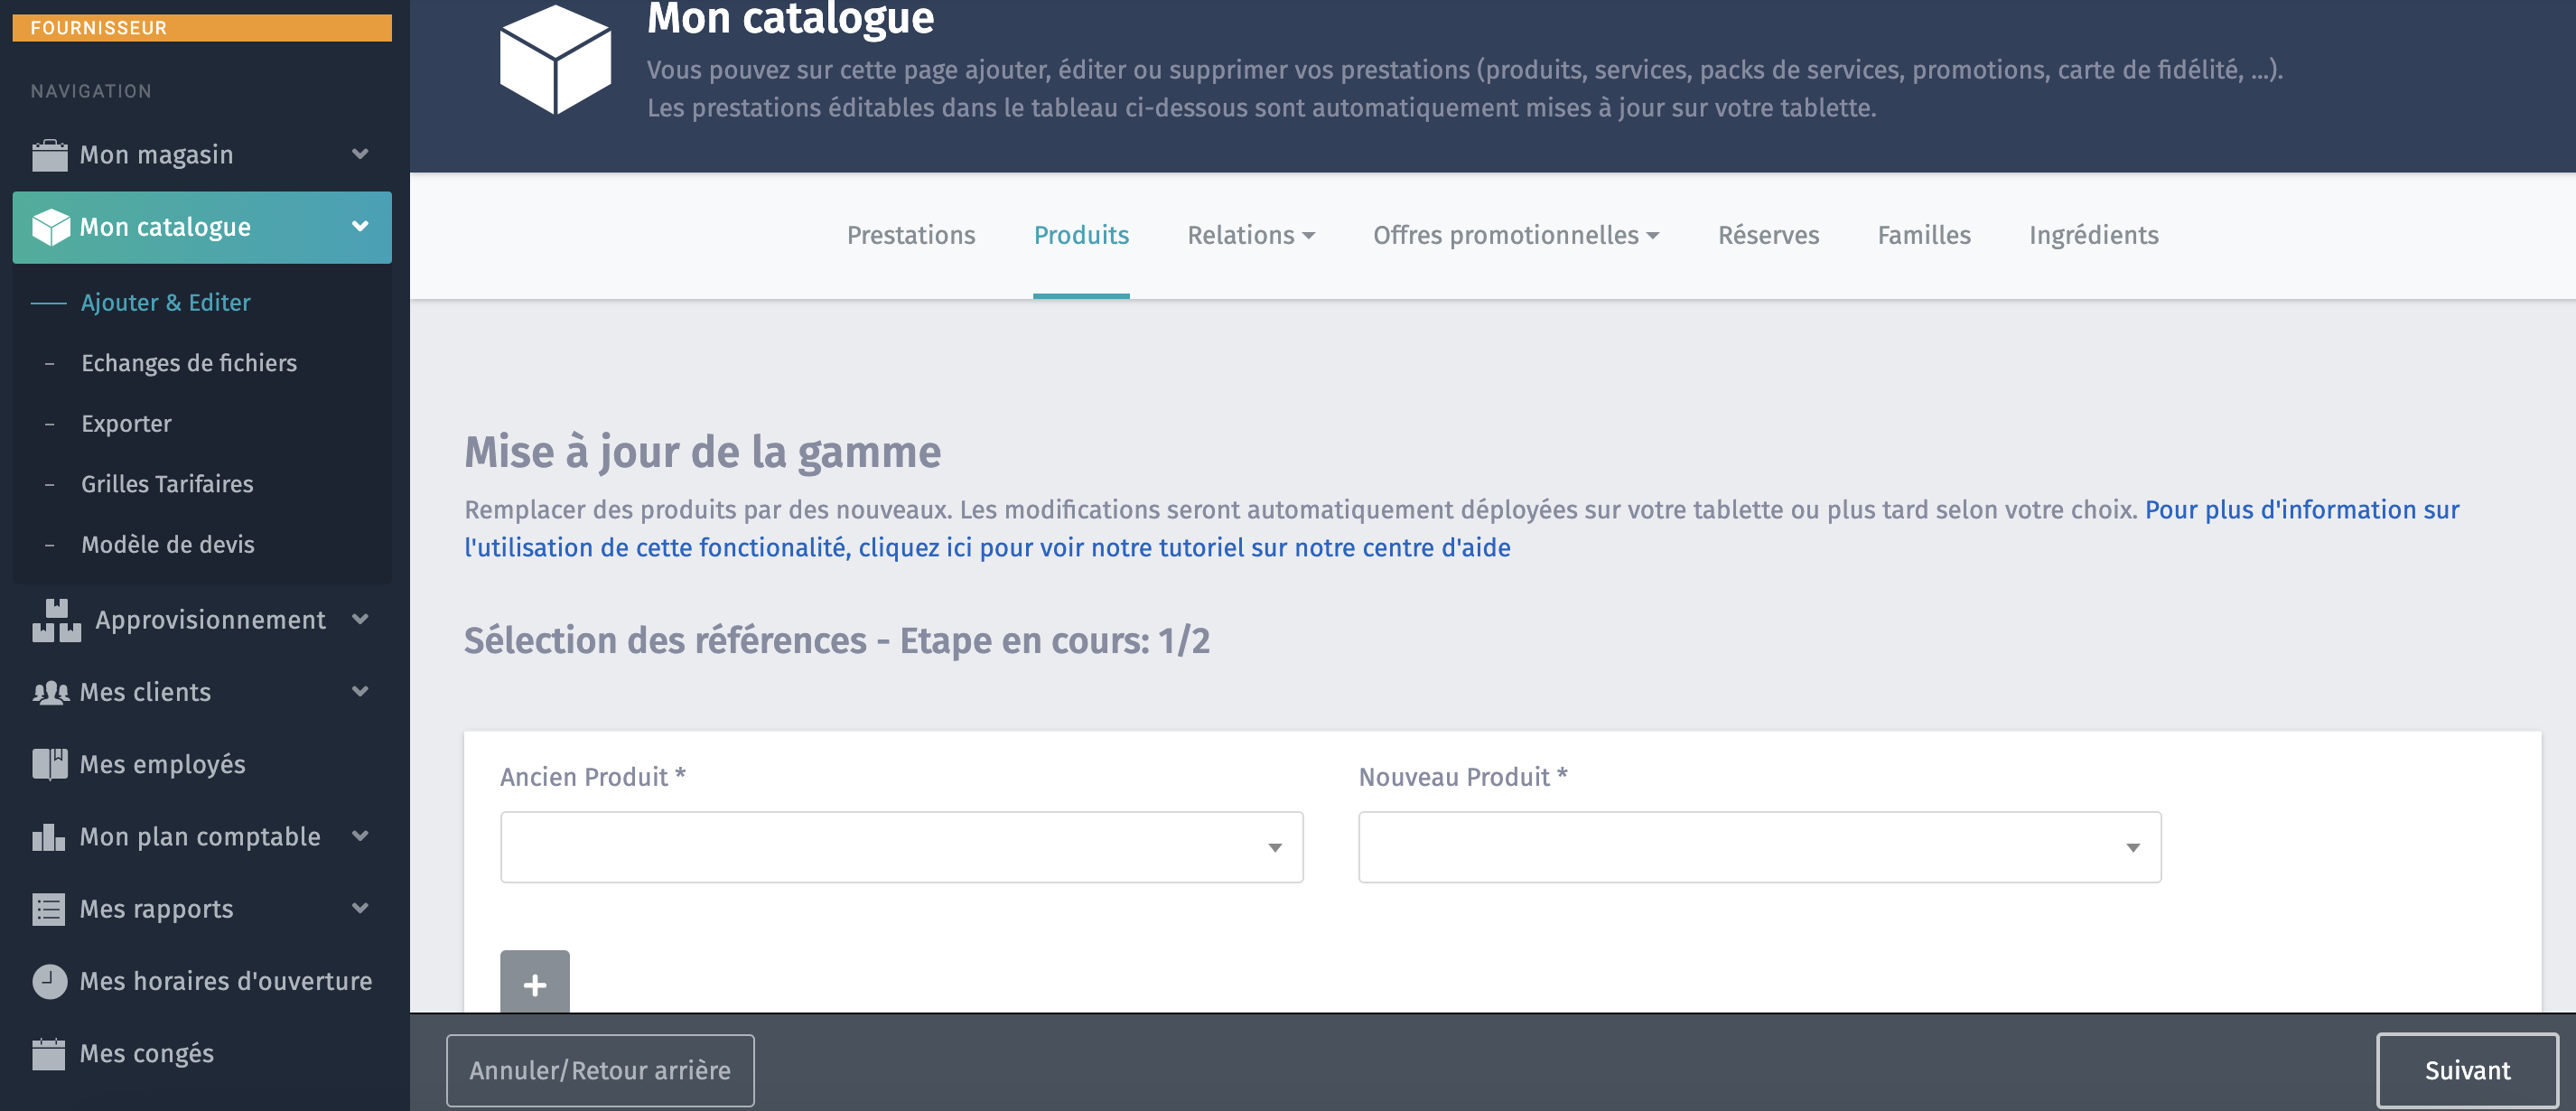Expand Offres promotionnelles tab menu
The image size is (2576, 1111).
(1515, 235)
